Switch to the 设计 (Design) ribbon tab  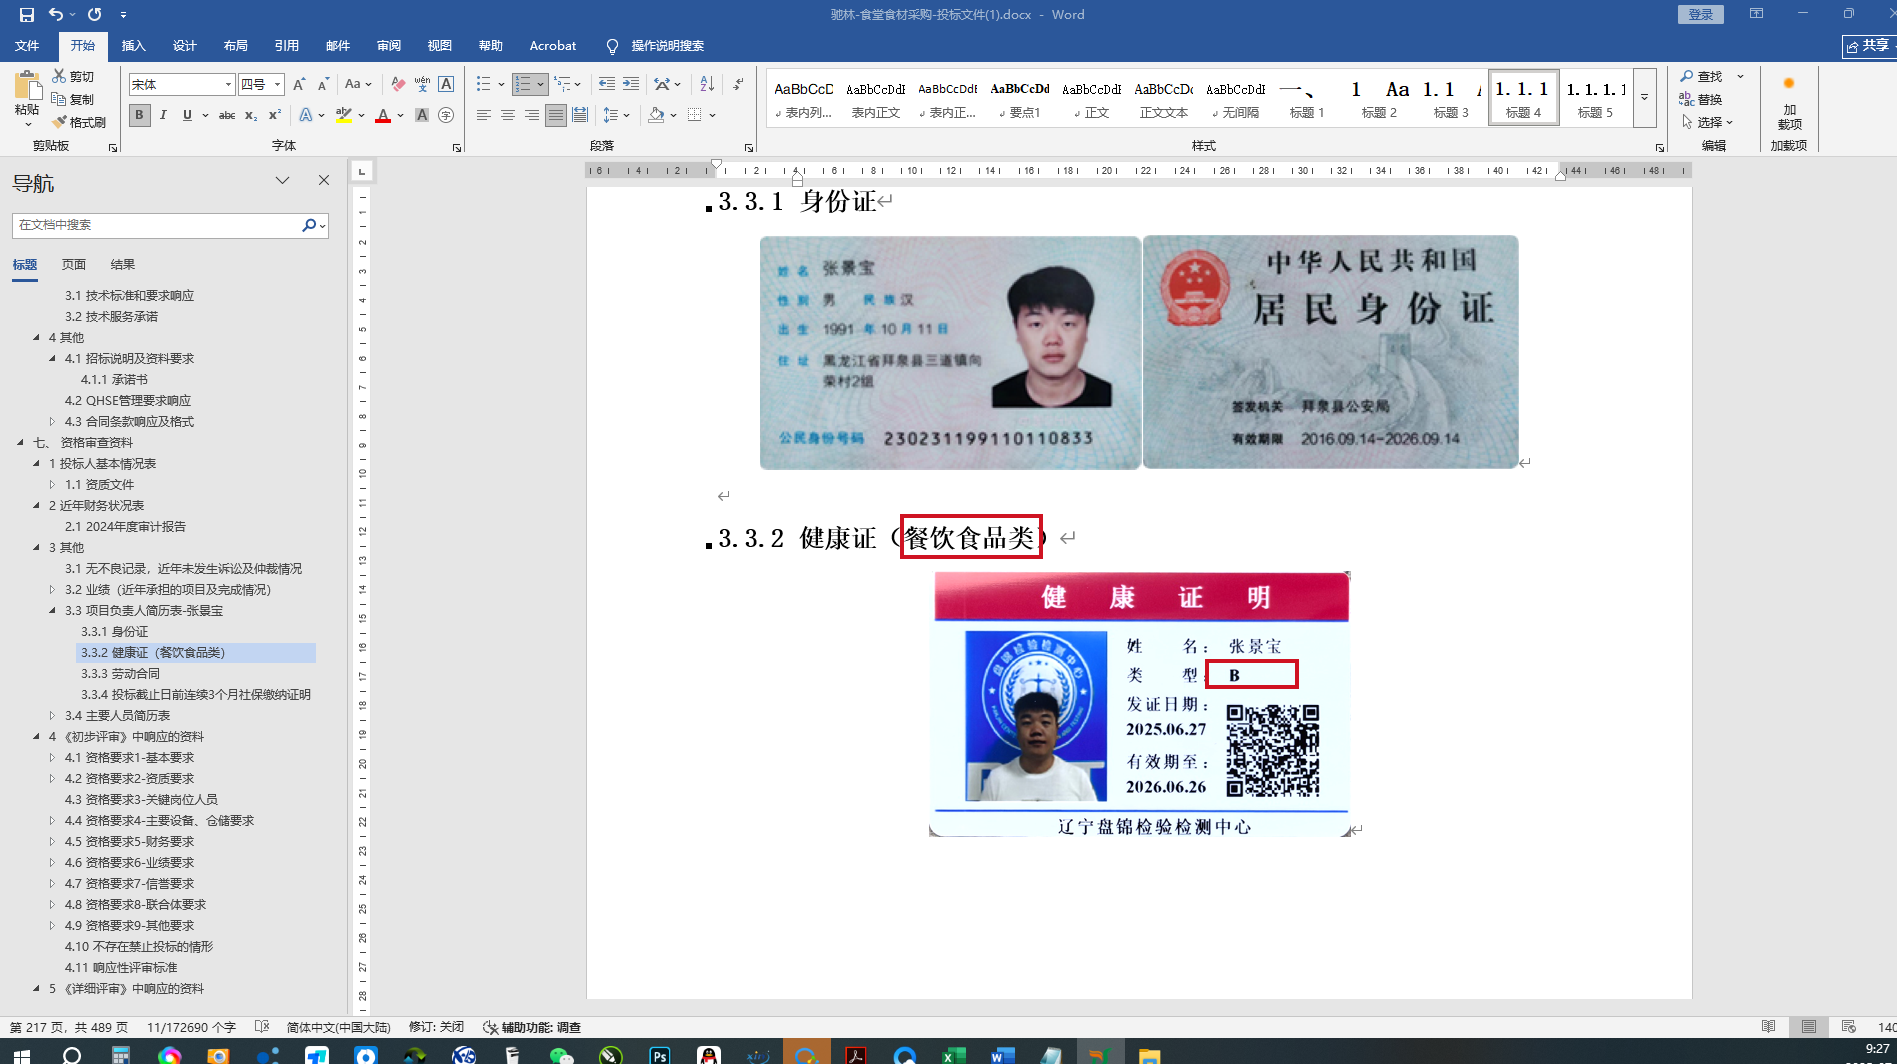click(184, 46)
